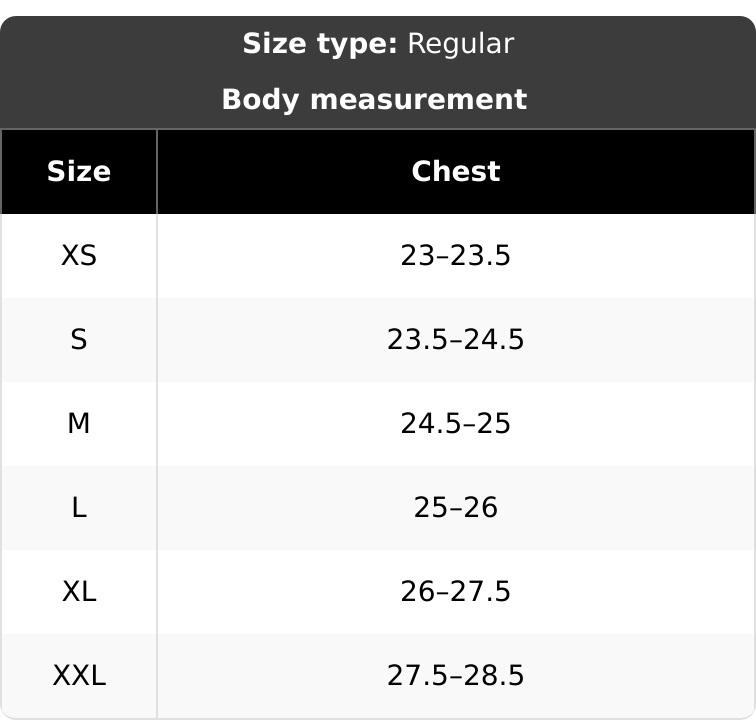Select the S size cell
Viewport: 756px width, 720px height.
click(79, 340)
